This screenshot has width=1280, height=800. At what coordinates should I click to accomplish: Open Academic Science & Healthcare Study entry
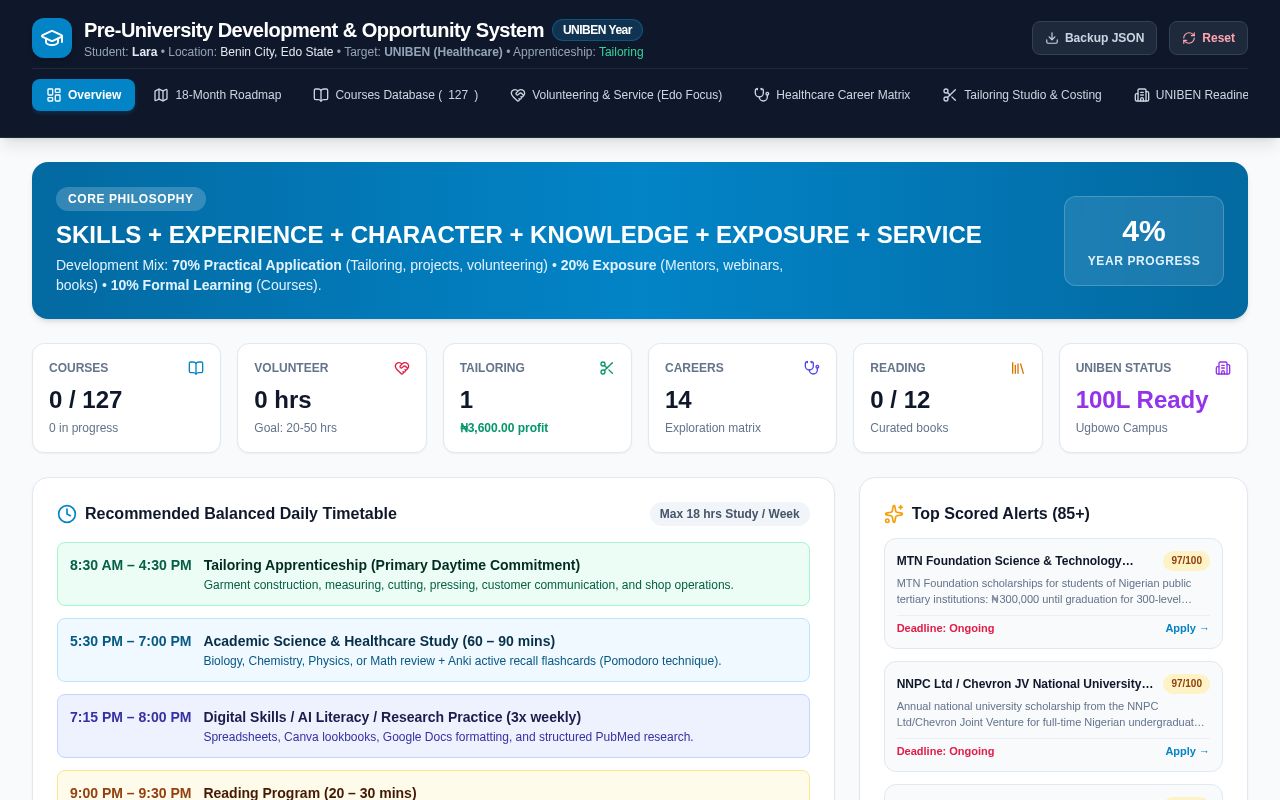point(433,650)
